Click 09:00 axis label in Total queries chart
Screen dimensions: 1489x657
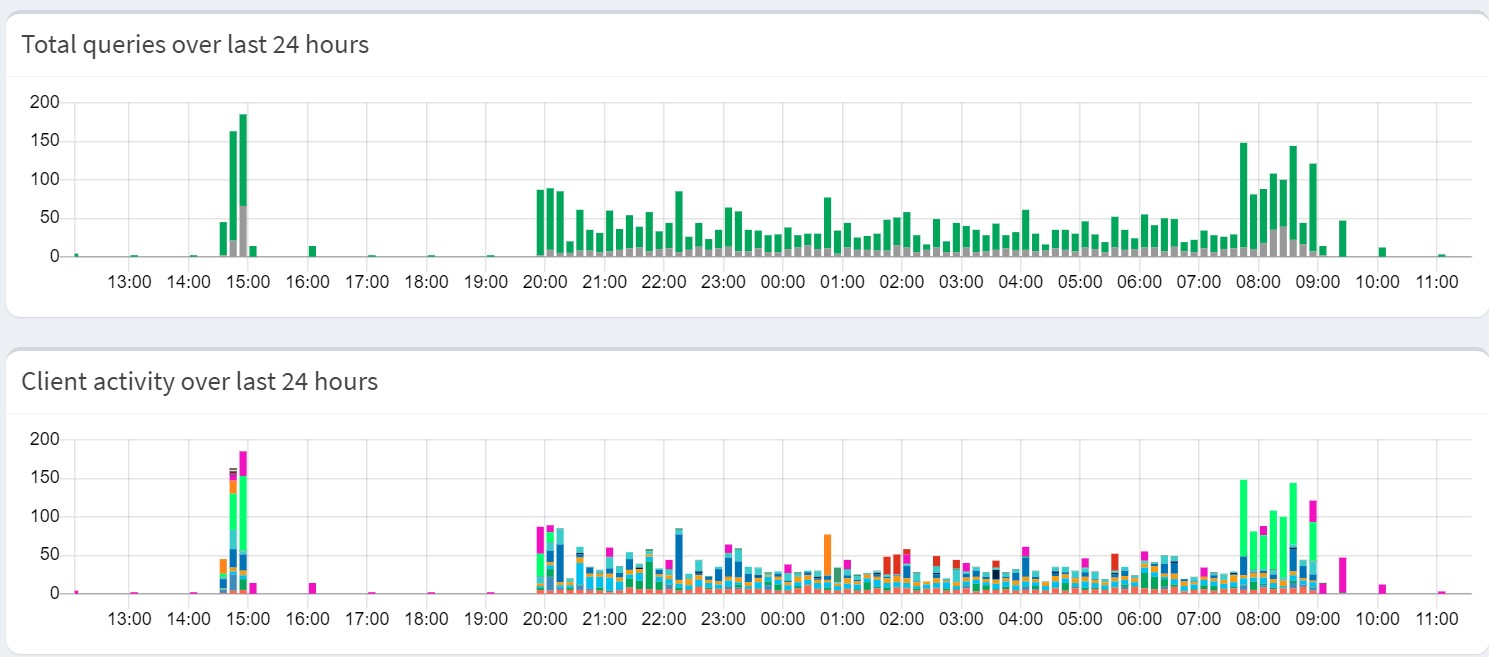coord(1318,282)
